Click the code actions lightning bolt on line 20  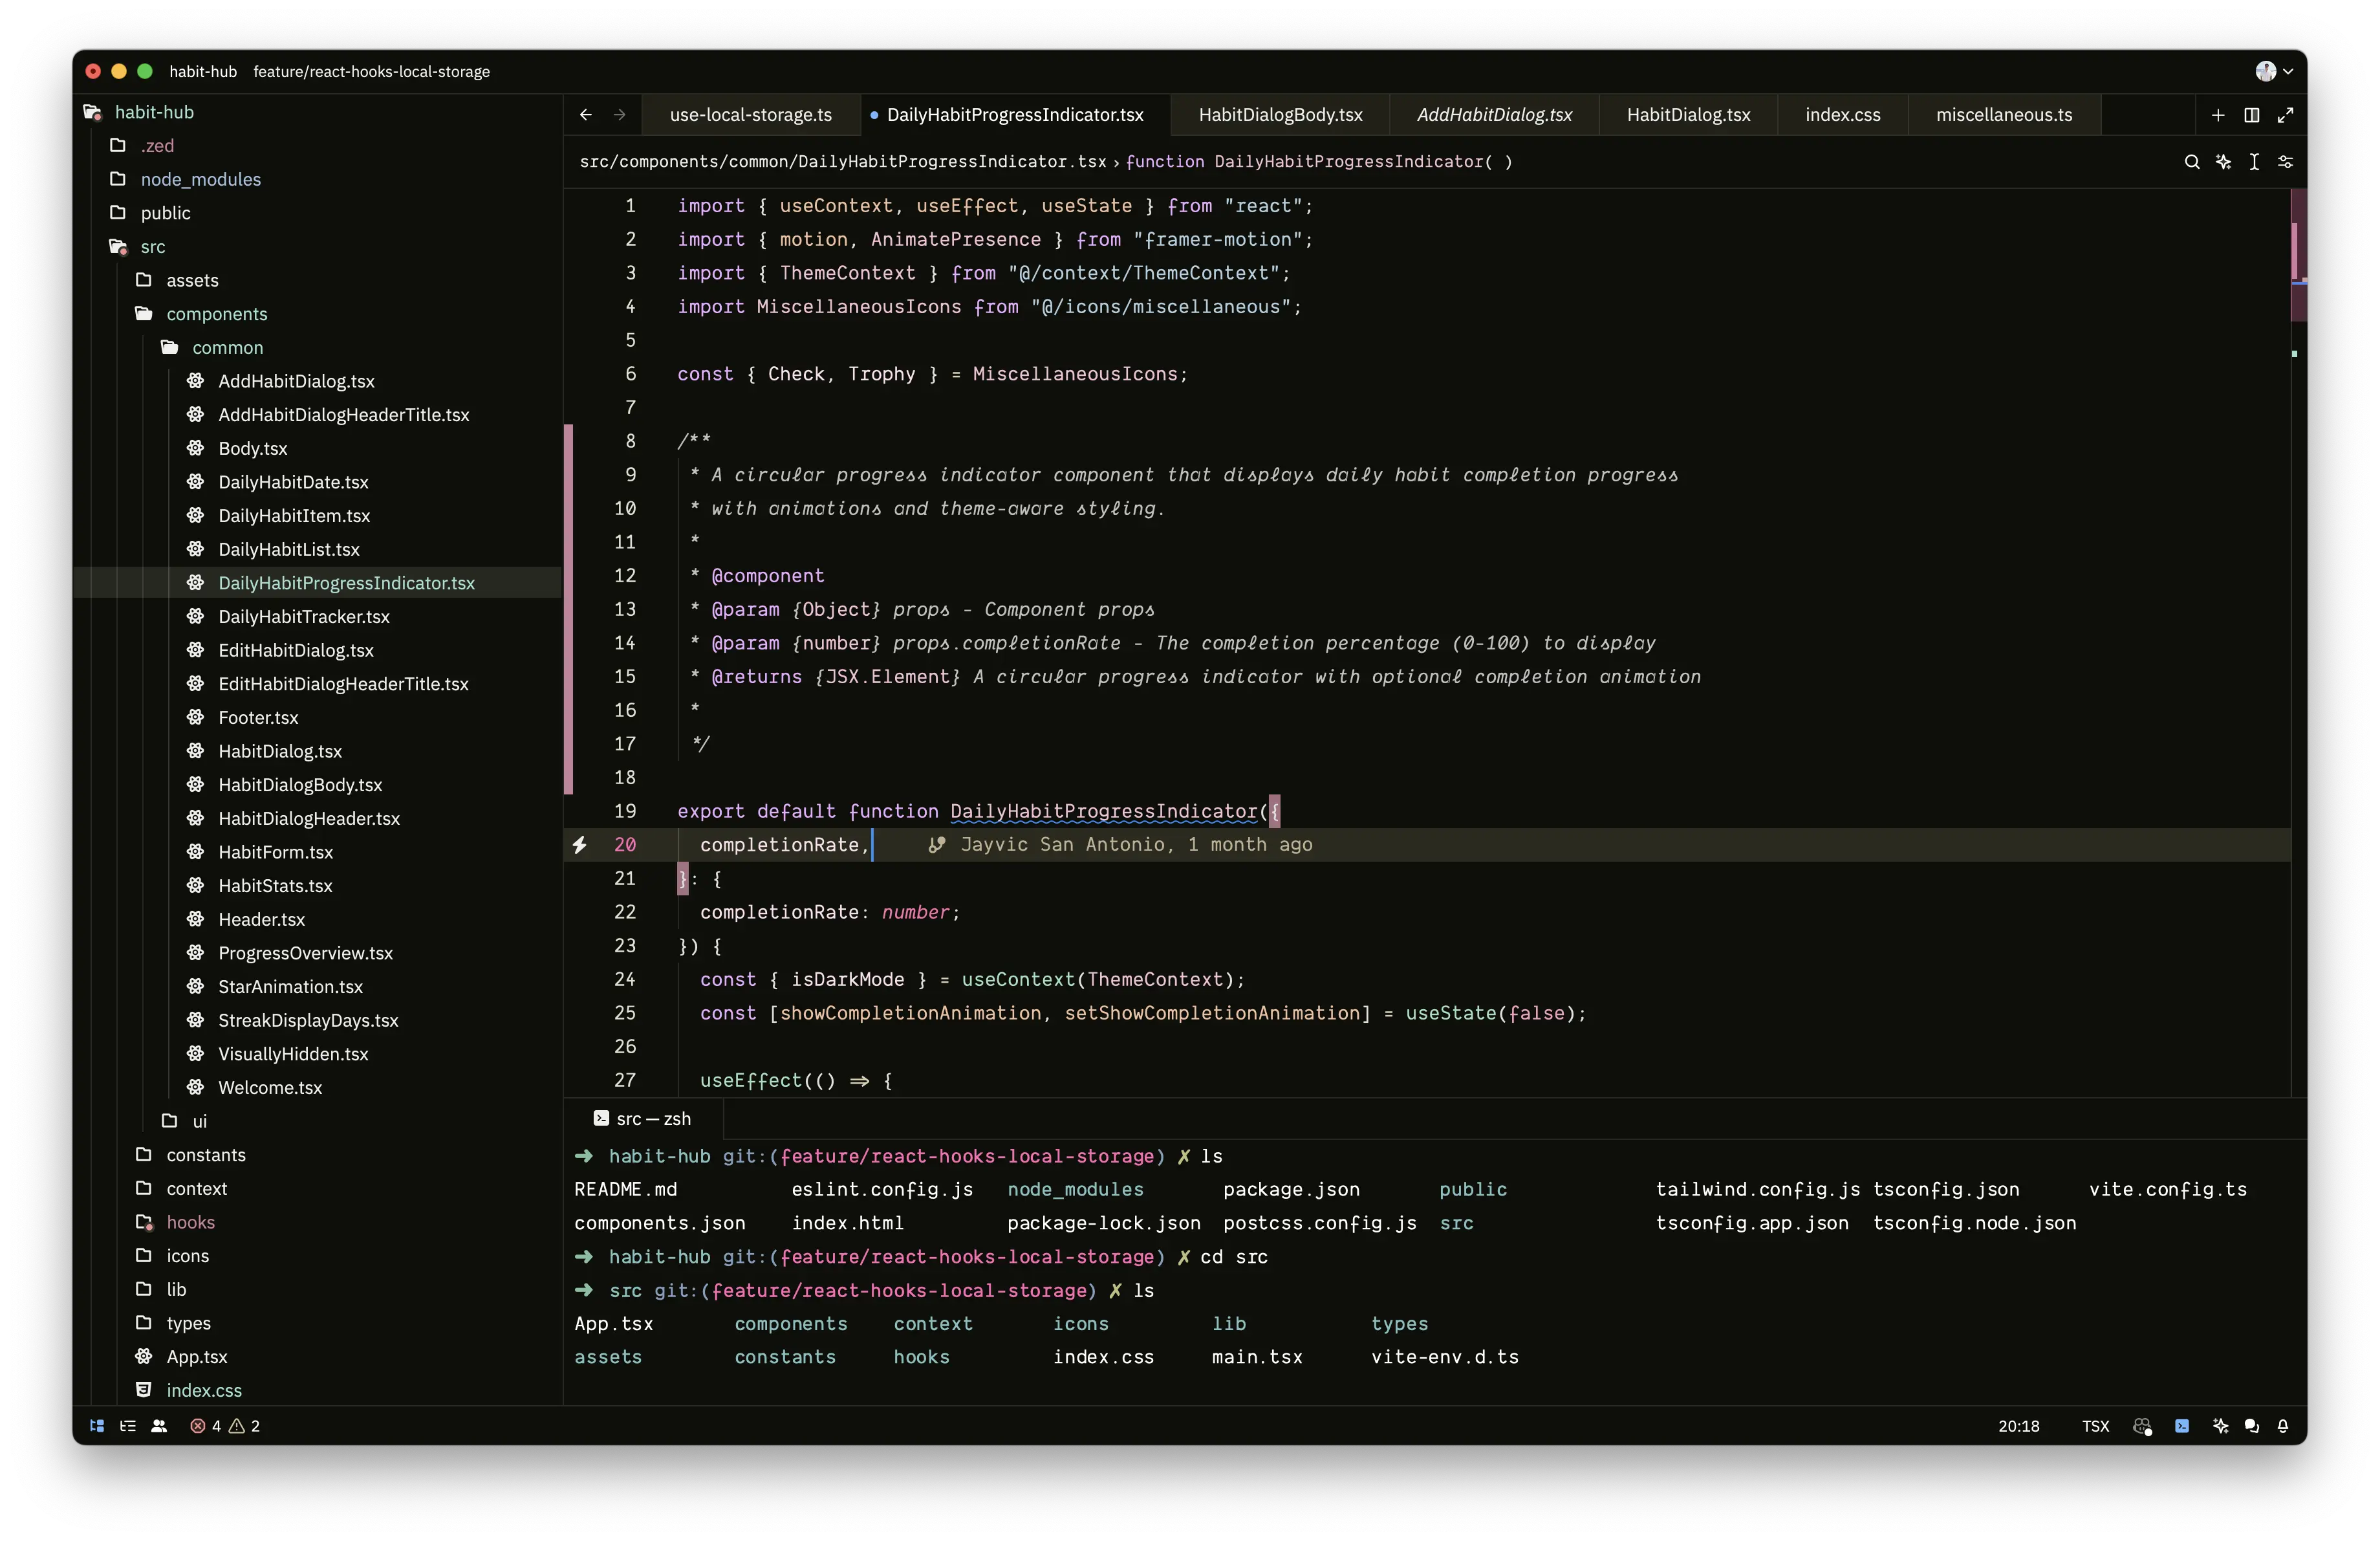tap(580, 845)
